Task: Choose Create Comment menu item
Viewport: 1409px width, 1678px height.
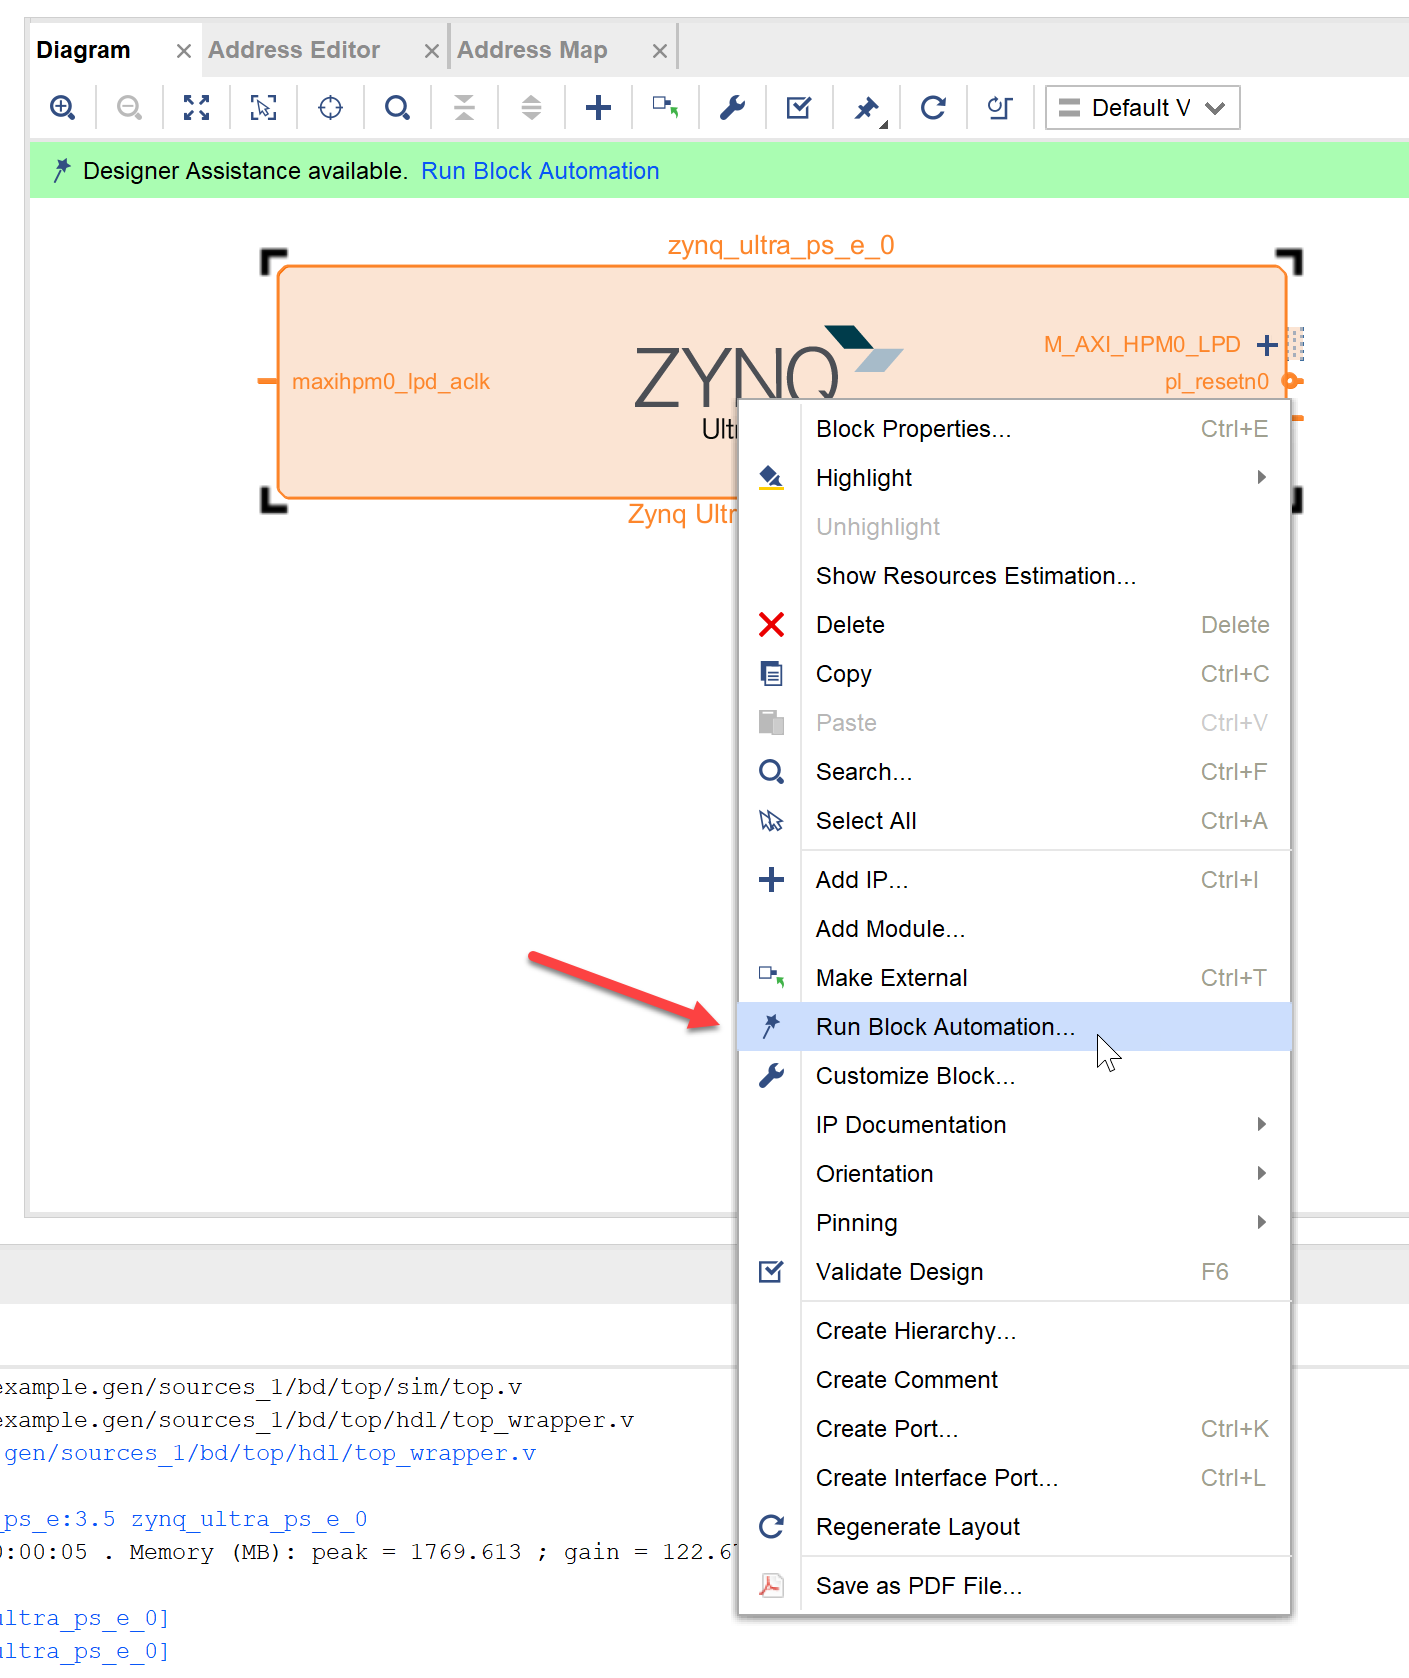Action: coord(1014,1380)
